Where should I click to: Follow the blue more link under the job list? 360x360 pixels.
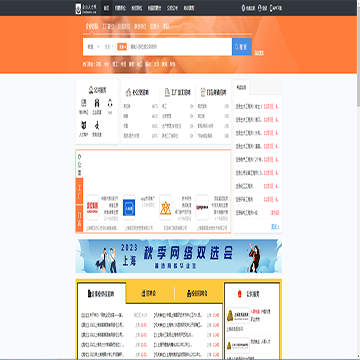[x=275, y=227]
